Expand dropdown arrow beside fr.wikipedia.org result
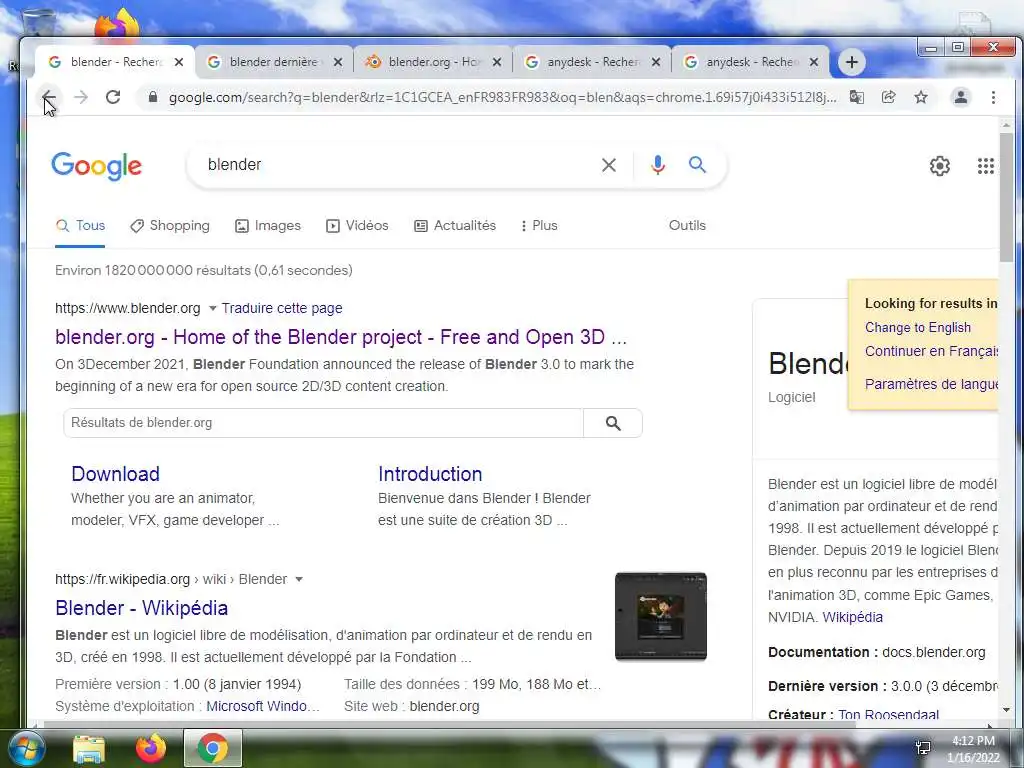The width and height of the screenshot is (1024, 768). click(x=298, y=579)
